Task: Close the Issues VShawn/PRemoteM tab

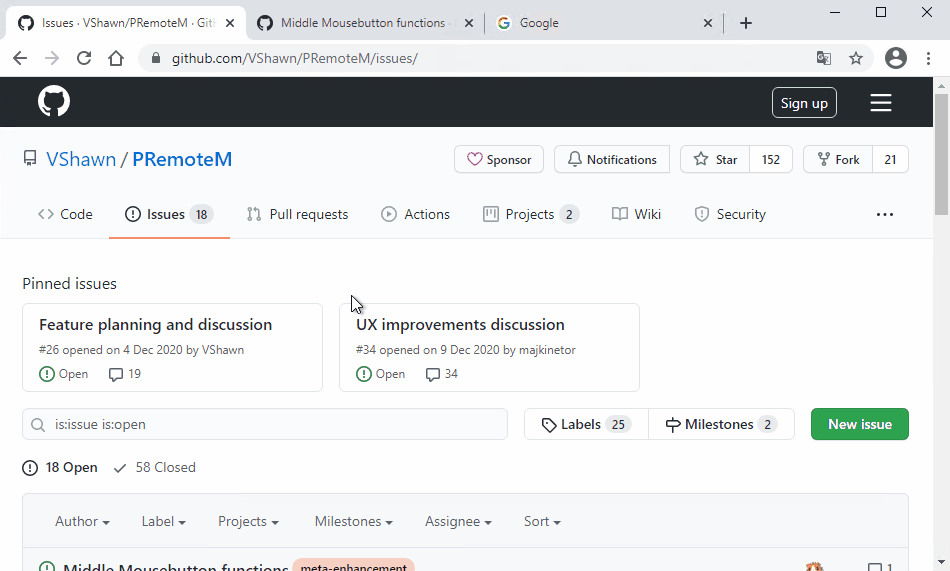Action: coord(230,23)
